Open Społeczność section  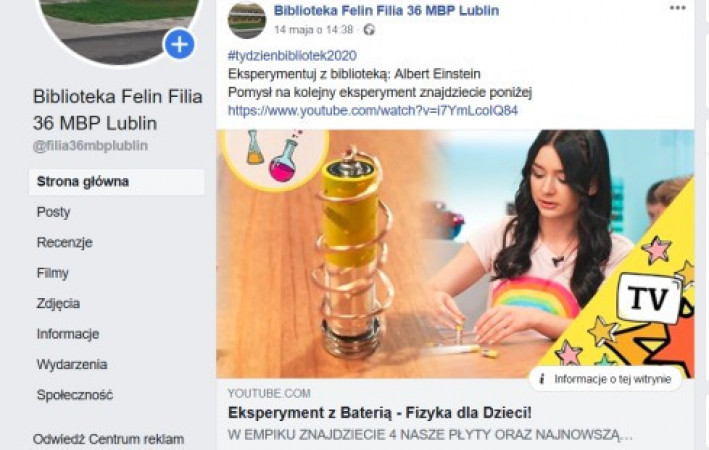[75, 395]
